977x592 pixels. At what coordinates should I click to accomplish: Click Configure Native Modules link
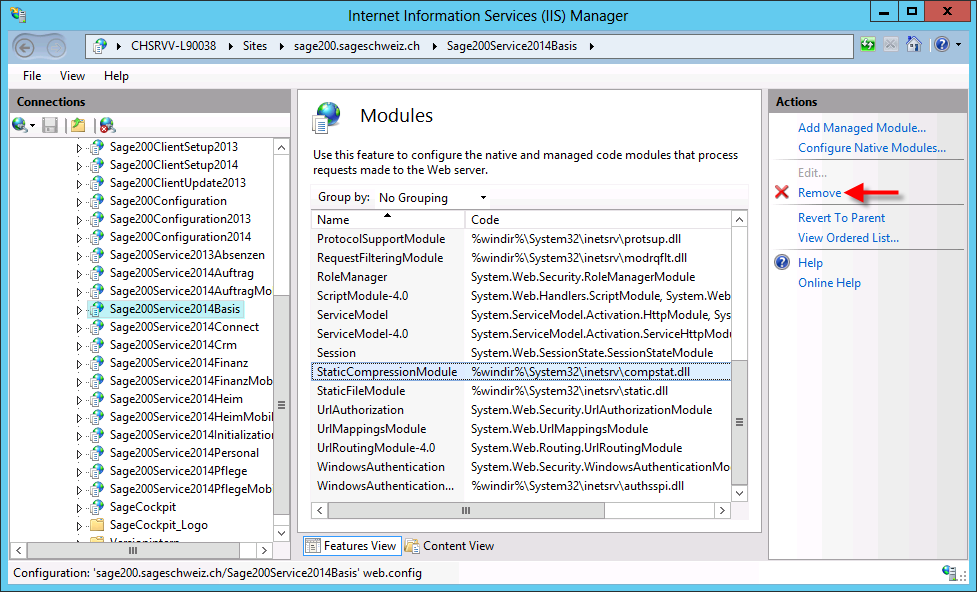(x=872, y=148)
